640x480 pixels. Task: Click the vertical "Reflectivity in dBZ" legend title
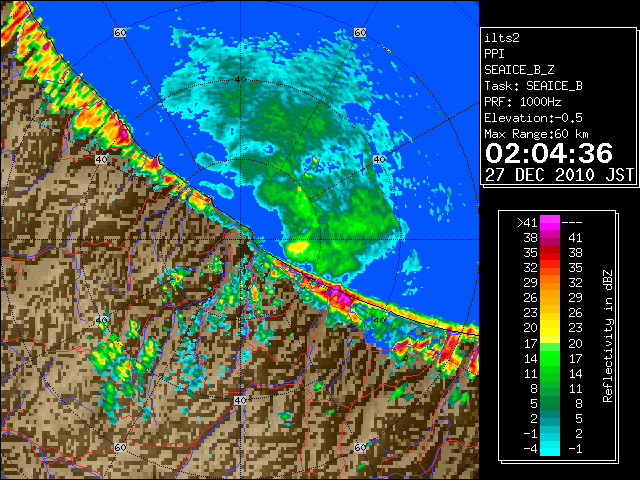coord(608,336)
